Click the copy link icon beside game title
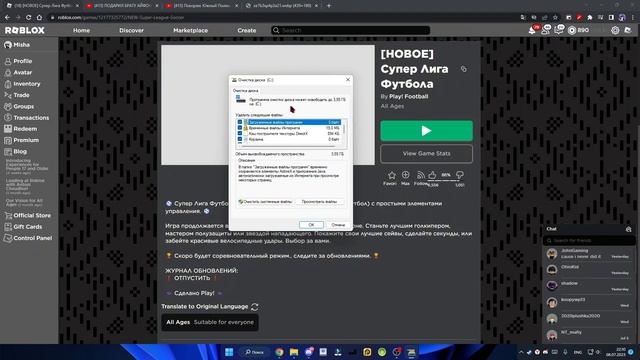 tap(464, 69)
